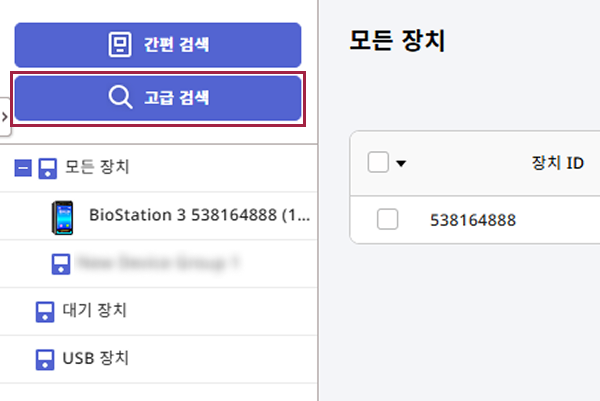
Task: Check the box for device 538164888
Action: click(x=388, y=220)
